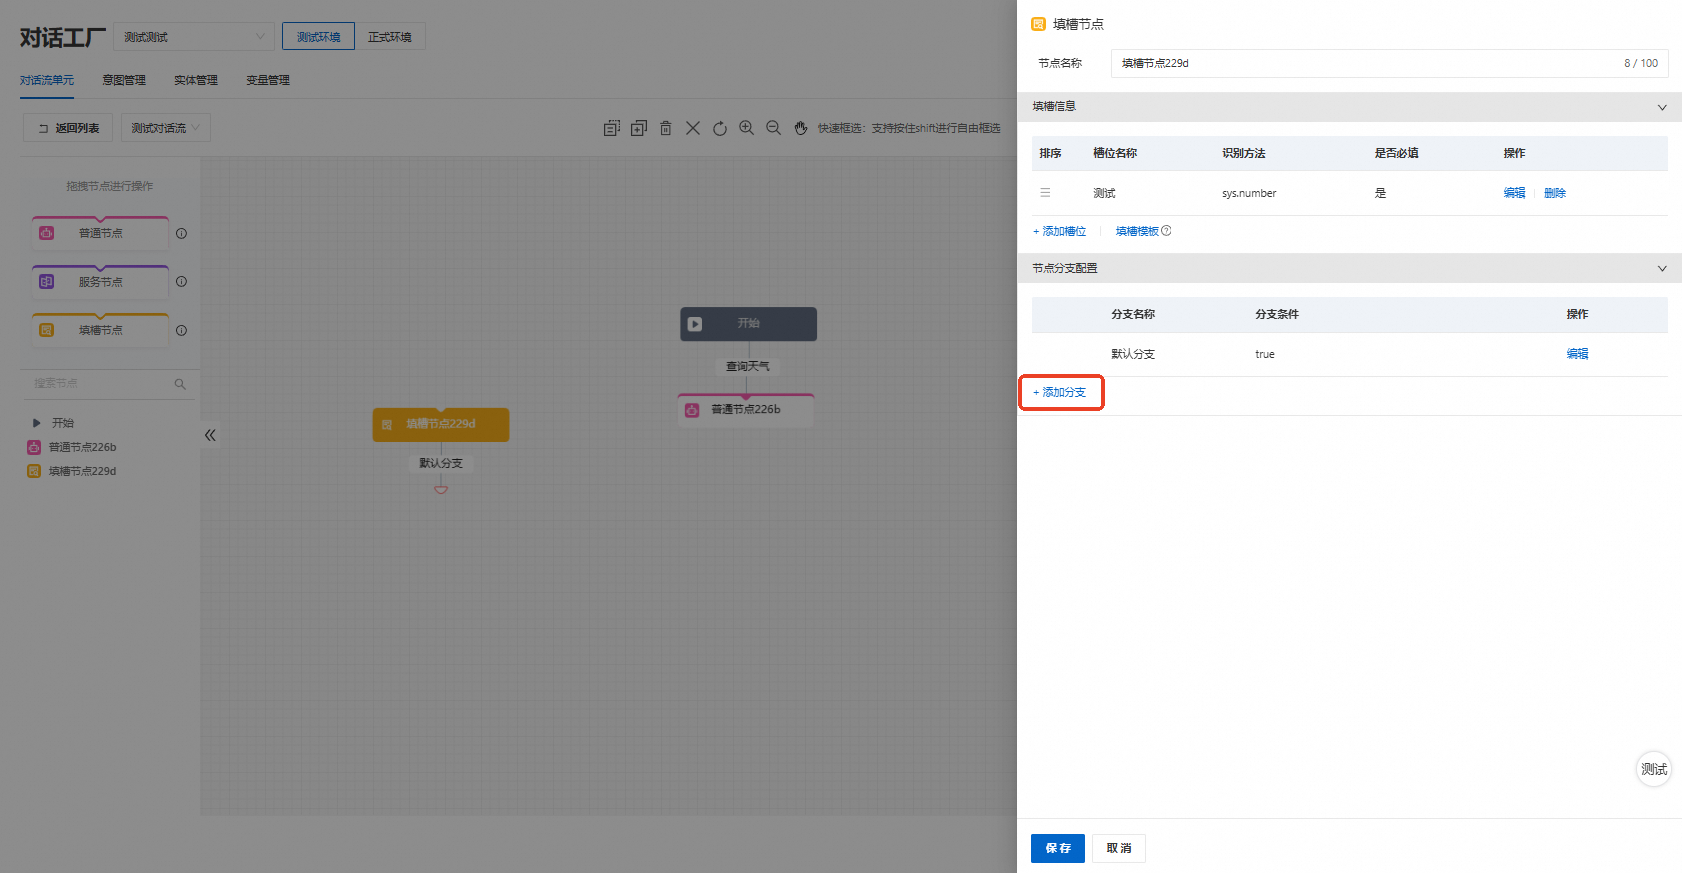This screenshot has height=873, width=1682.
Task: Click the 节点名称 input field
Action: (x=1389, y=63)
